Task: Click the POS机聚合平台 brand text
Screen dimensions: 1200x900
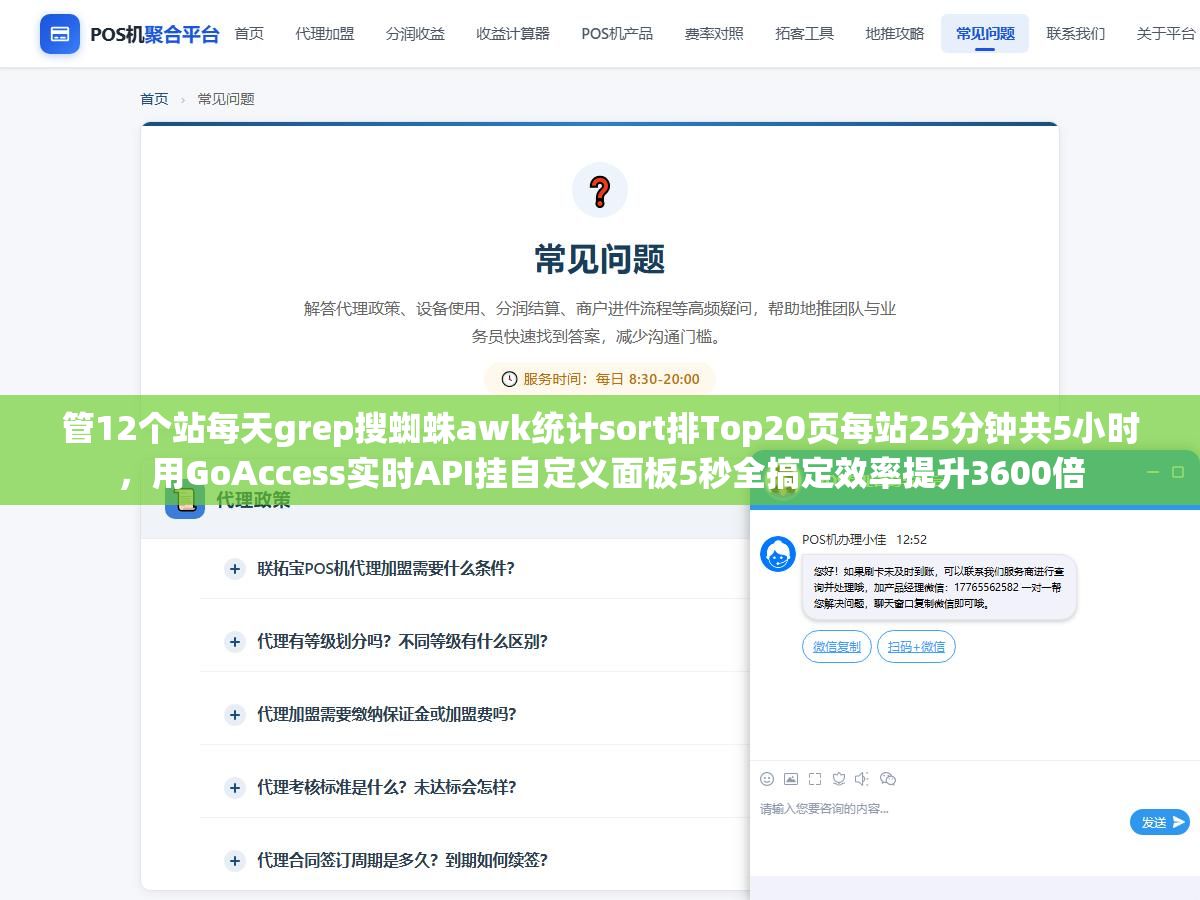Action: pos(155,35)
